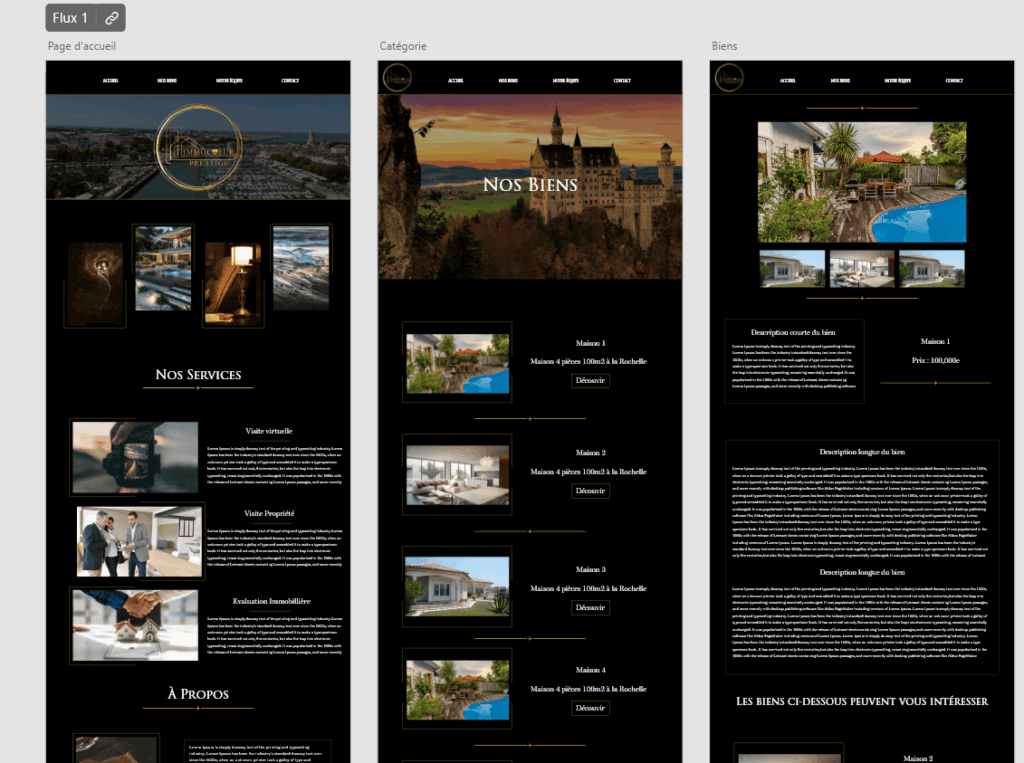Click the Découvrir button for Maison 4
This screenshot has height=763, width=1024.
[590, 708]
